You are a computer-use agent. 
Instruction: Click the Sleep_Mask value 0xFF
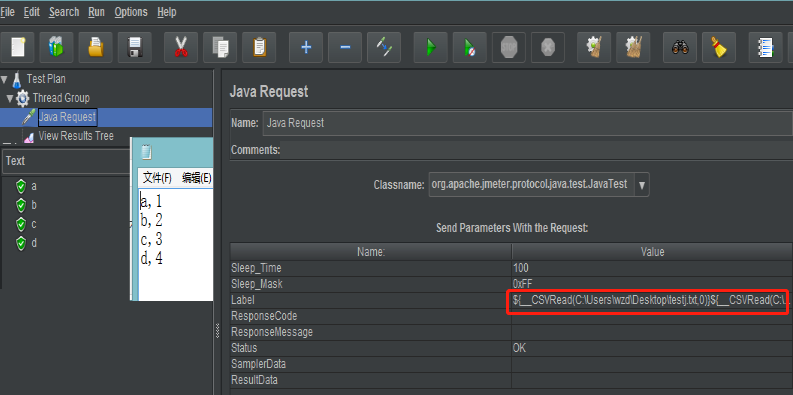point(522,284)
